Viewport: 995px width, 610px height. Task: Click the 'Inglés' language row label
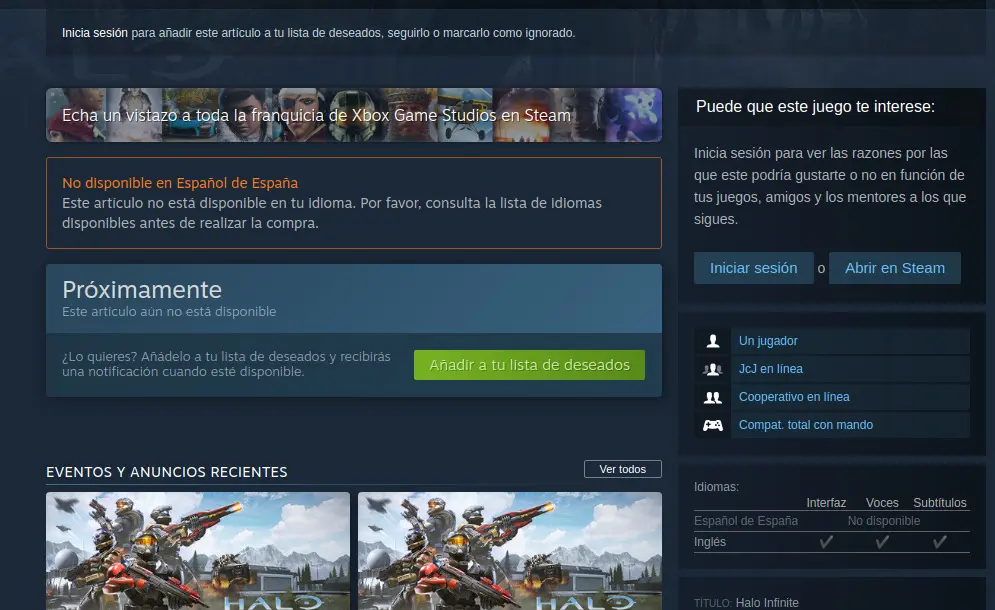point(709,542)
